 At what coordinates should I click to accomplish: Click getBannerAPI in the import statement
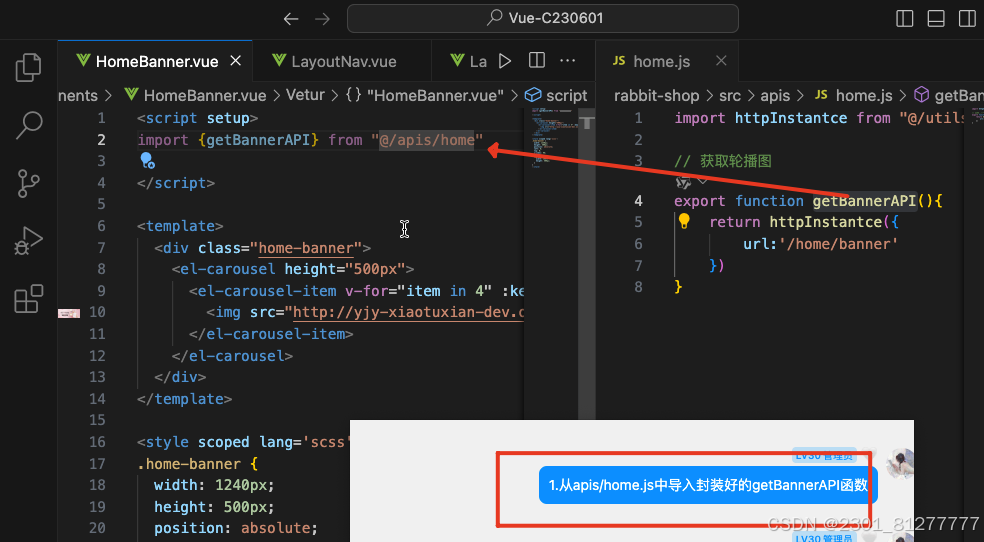[x=258, y=139]
